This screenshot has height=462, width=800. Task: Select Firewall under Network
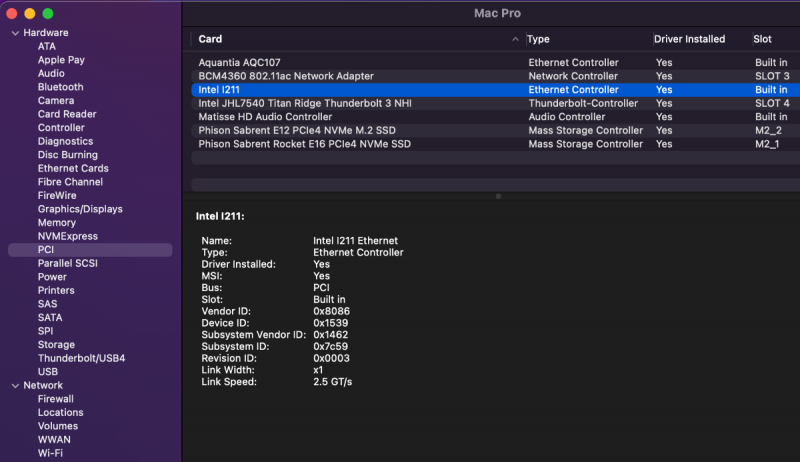(56, 399)
